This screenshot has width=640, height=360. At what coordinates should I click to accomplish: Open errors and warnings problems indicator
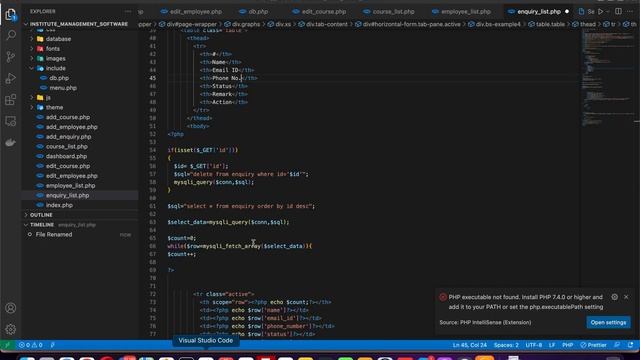tap(31, 345)
